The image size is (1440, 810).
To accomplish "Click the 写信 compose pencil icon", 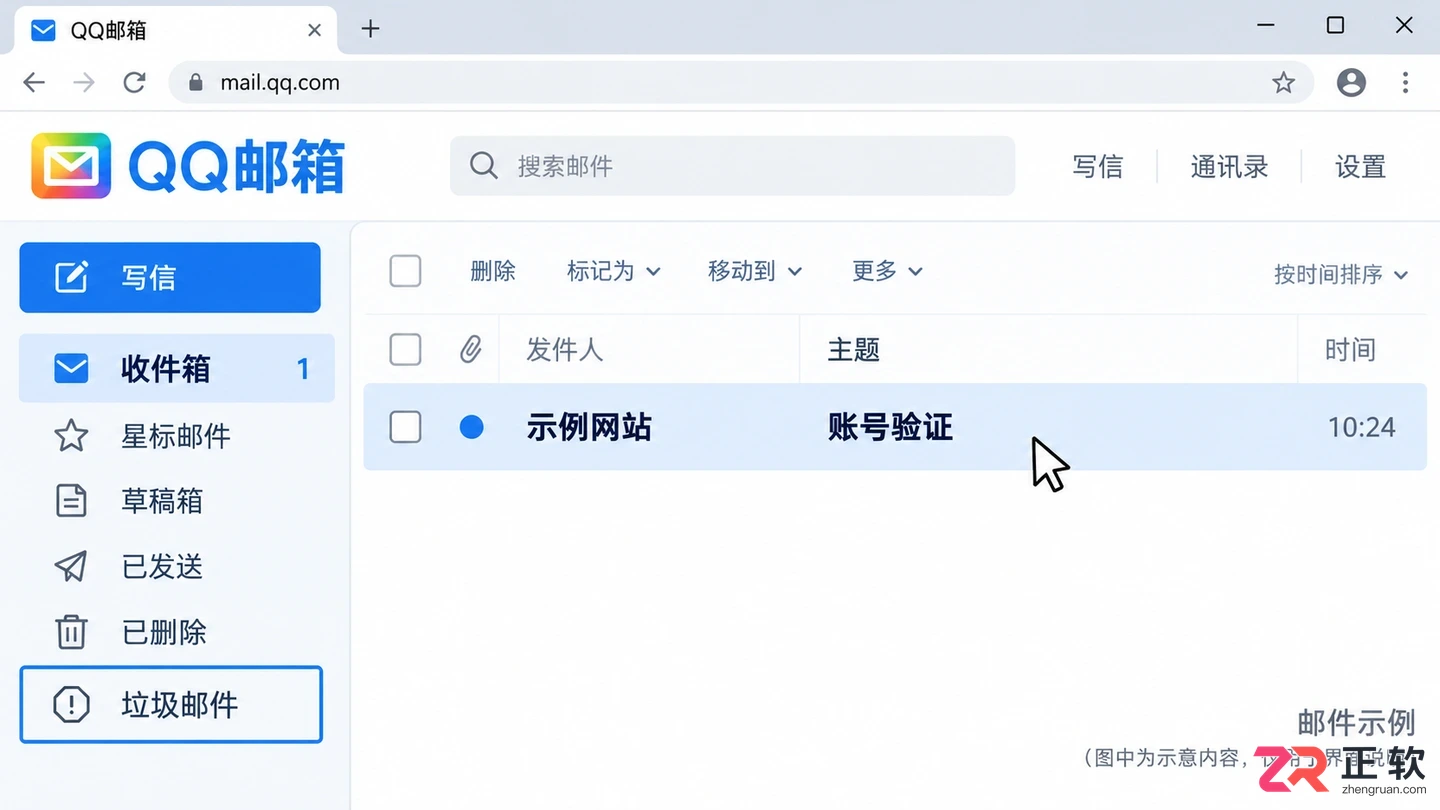I will coord(71,277).
